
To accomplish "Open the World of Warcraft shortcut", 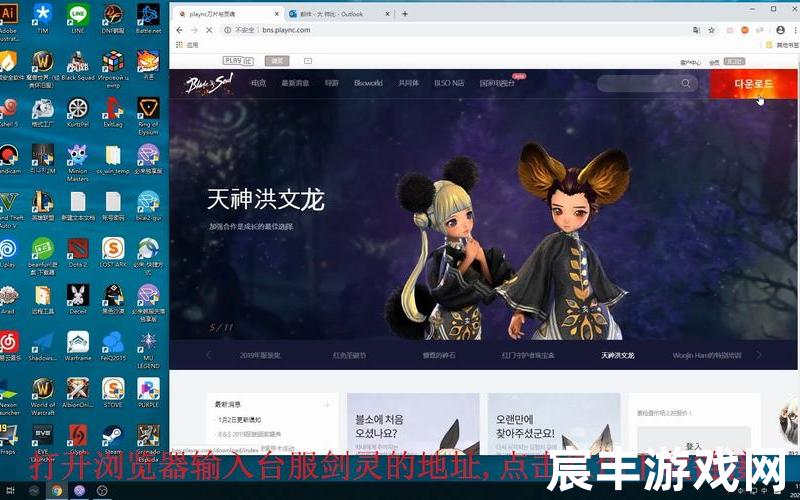I will (x=43, y=396).
